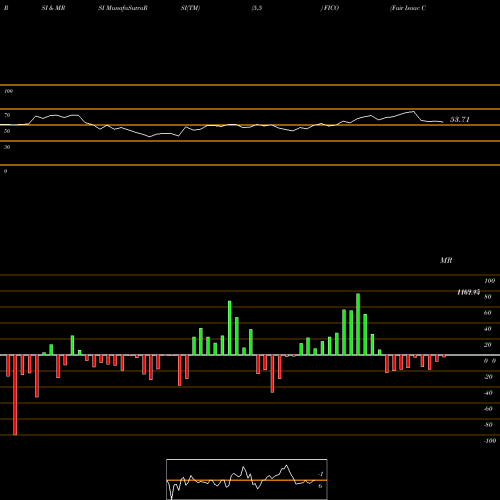Click the price value beside MR scale
The height and width of the screenshot is (500, 500).
pos(468,292)
